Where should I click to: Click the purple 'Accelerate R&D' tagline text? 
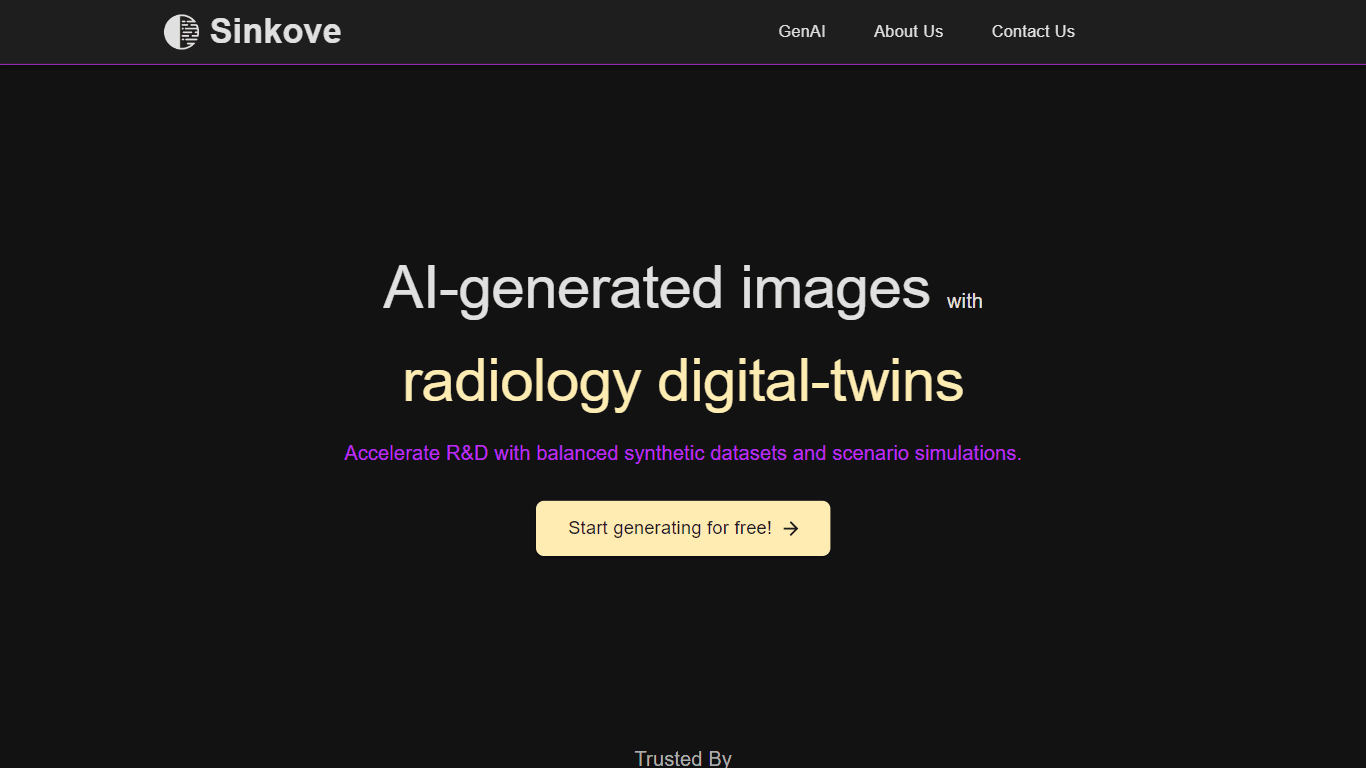pyautogui.click(x=683, y=453)
